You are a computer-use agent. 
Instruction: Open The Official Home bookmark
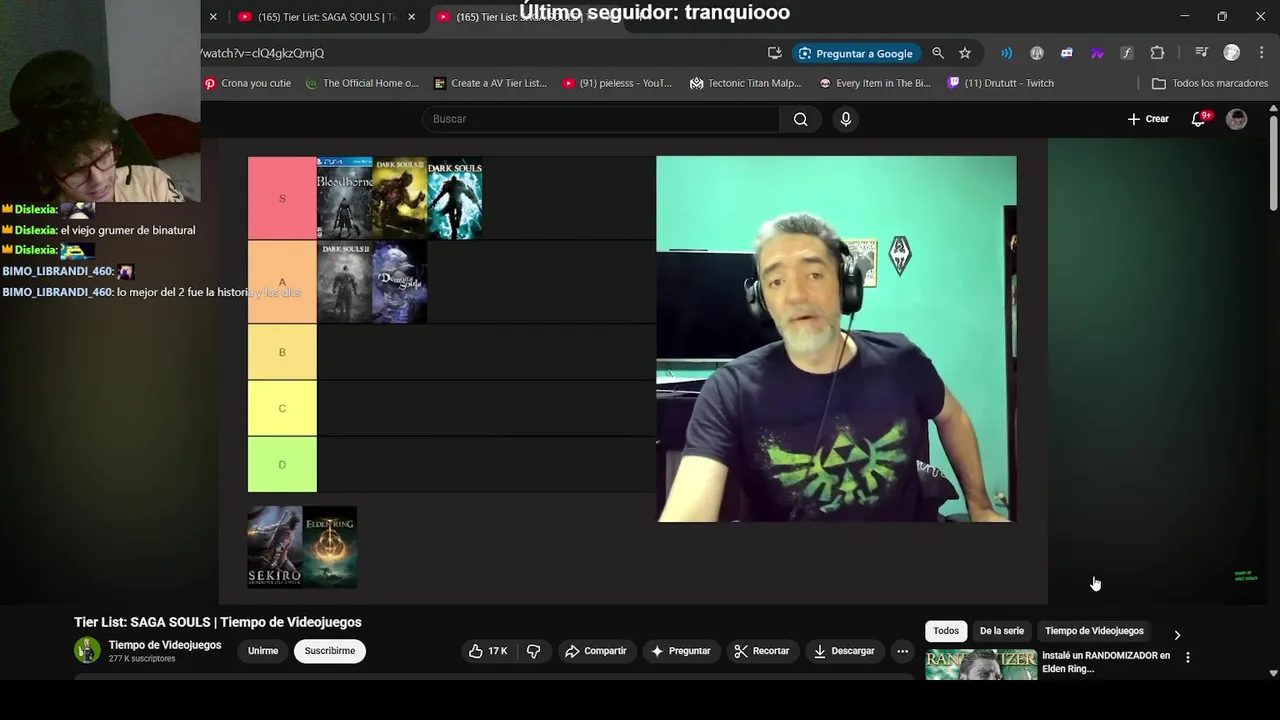coord(362,83)
